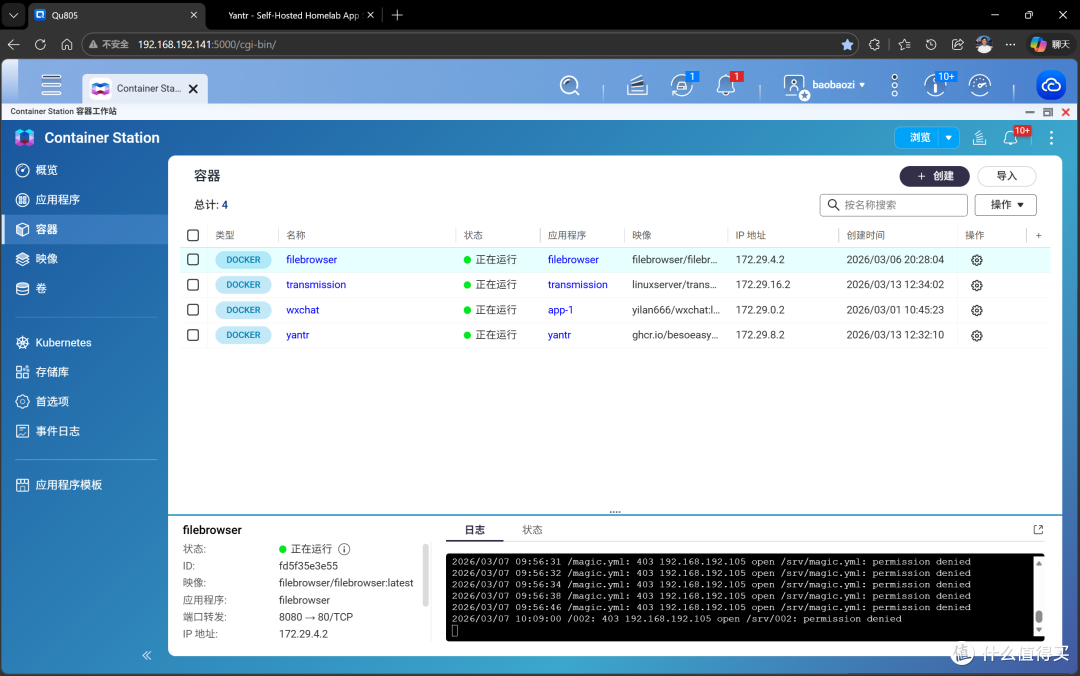Open 映像 images in sidebar
1080x676 pixels.
(x=84, y=259)
